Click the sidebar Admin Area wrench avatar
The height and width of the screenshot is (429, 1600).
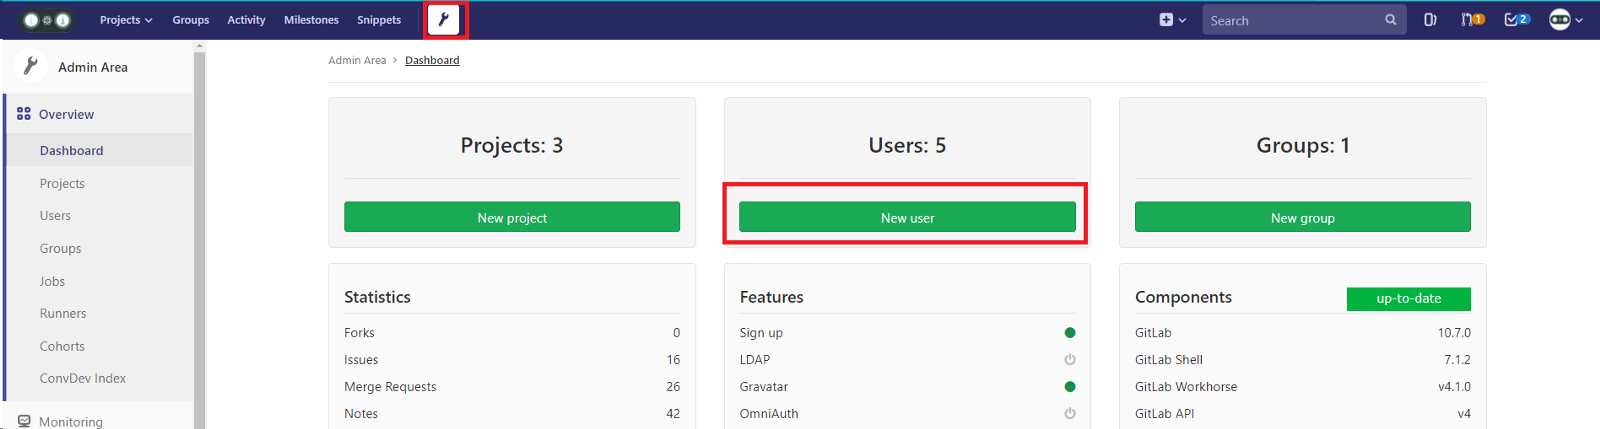pyautogui.click(x=31, y=66)
